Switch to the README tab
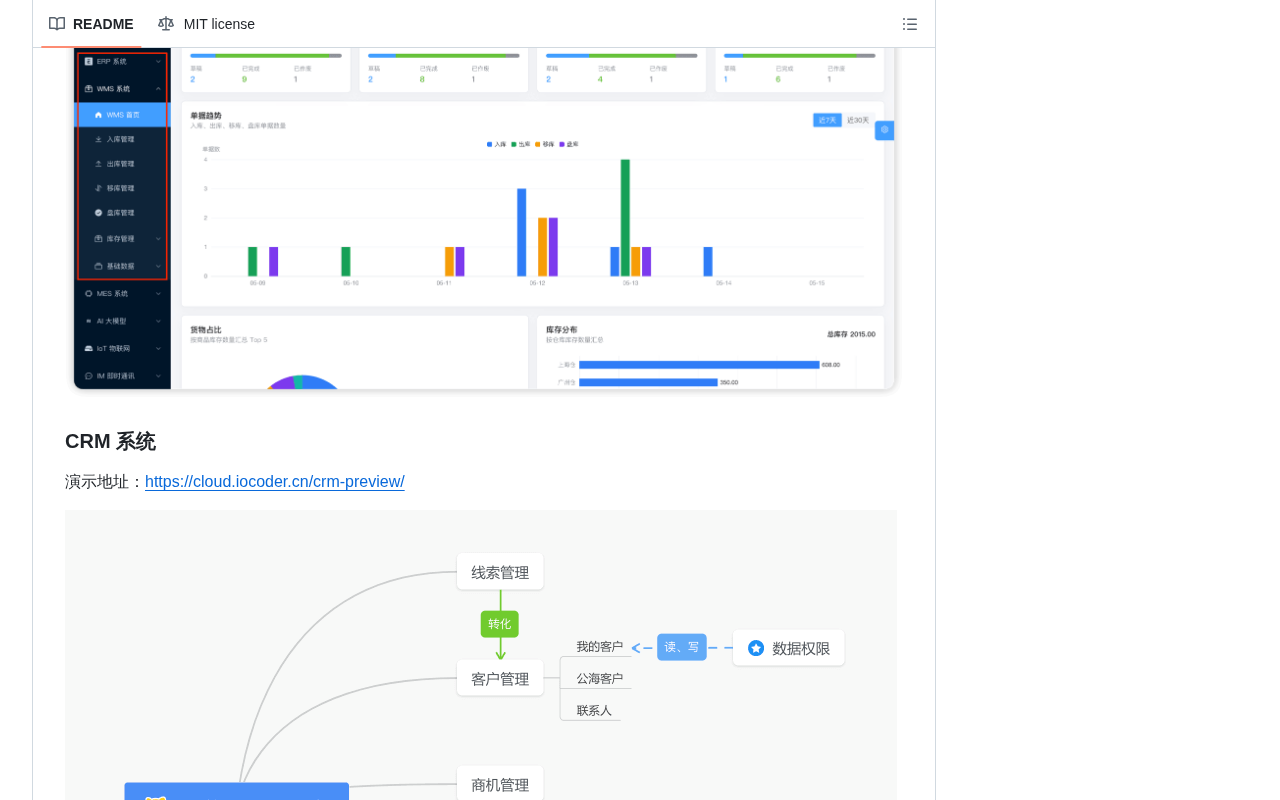 click(x=91, y=24)
